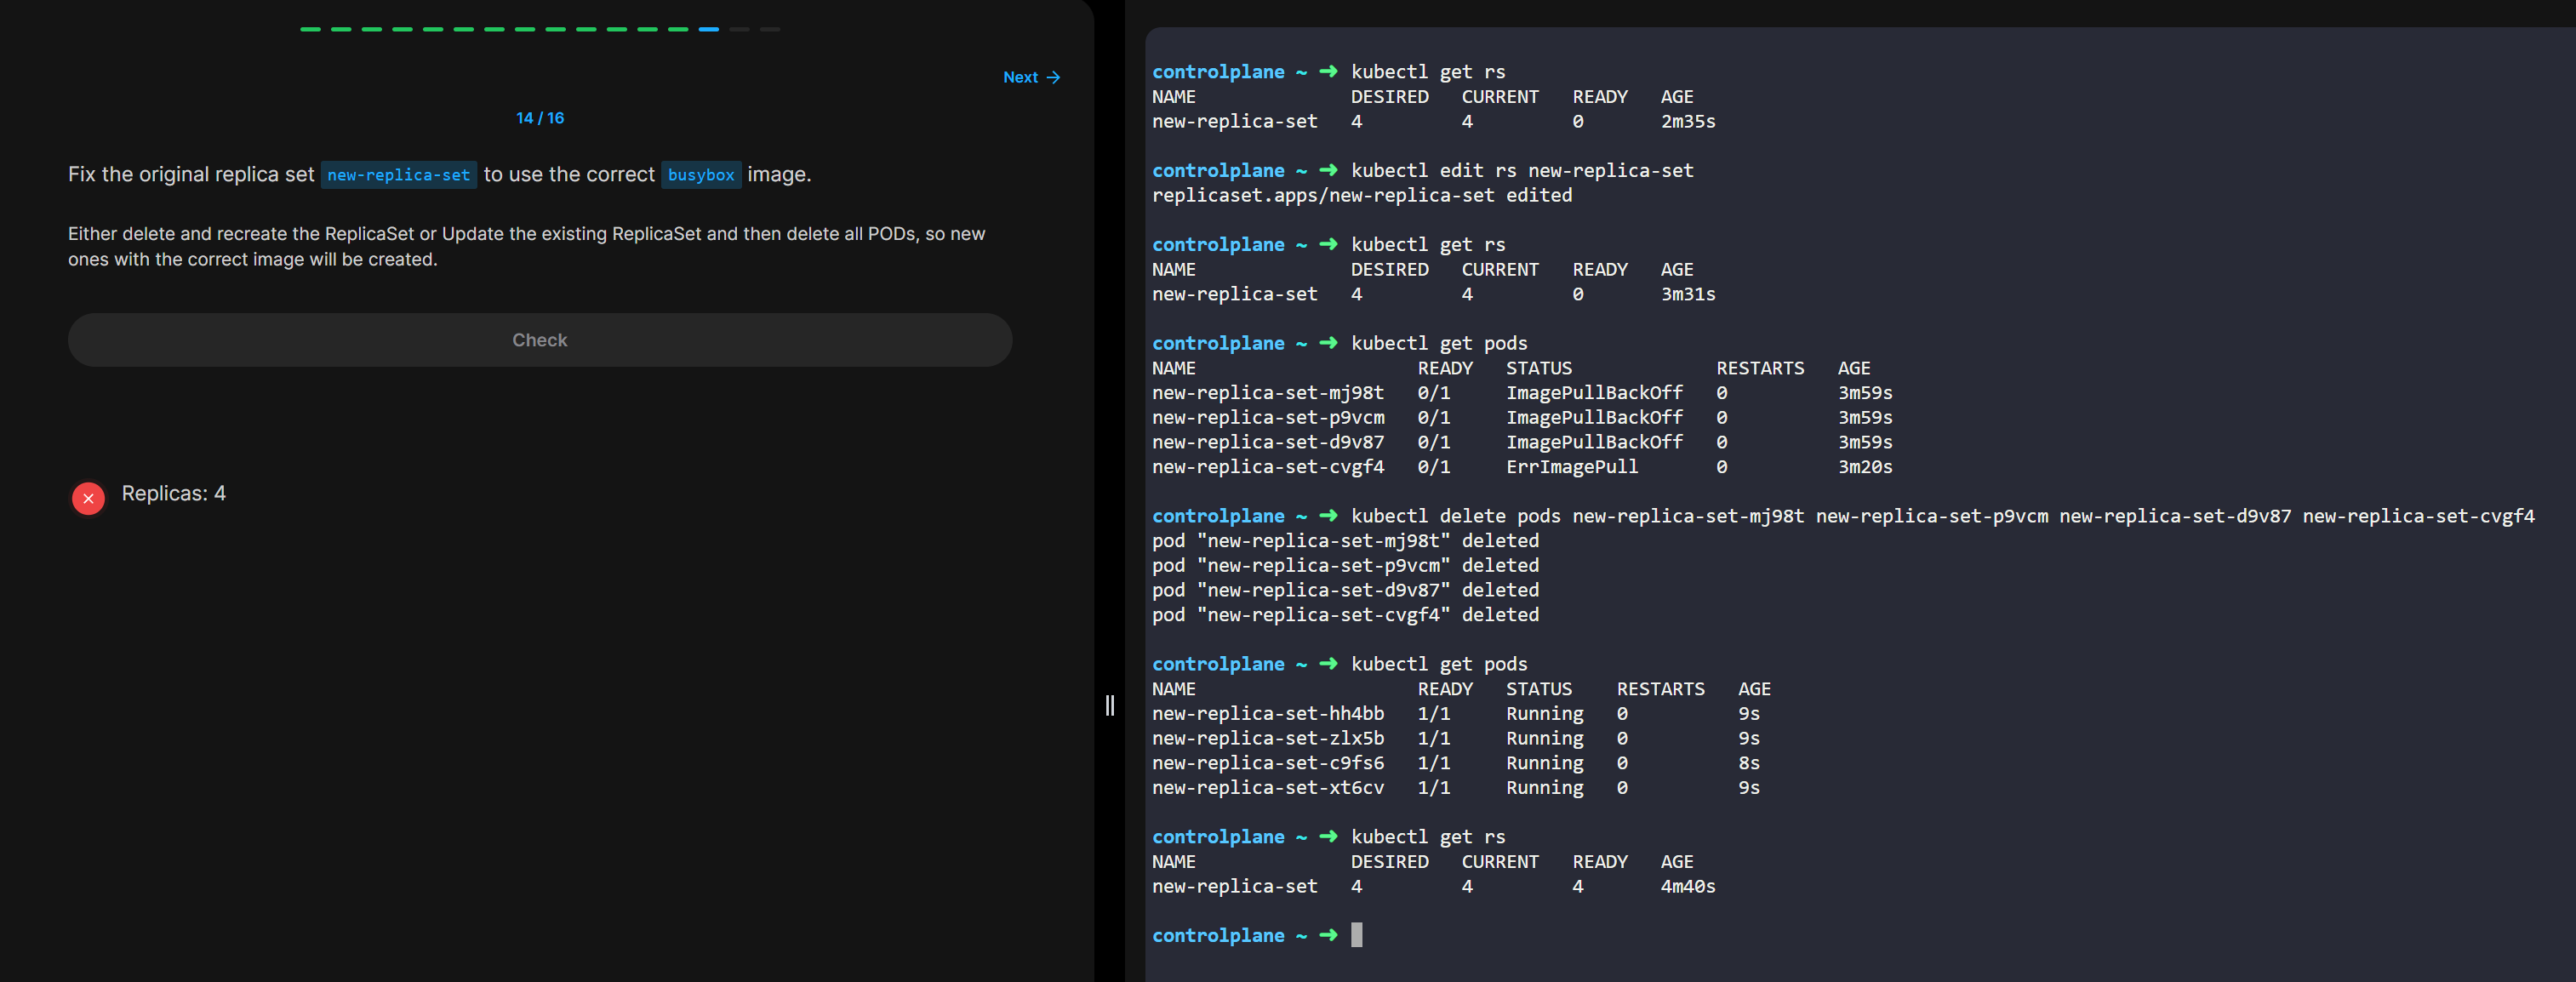2576x982 pixels.
Task: Click the second green progress segment
Action: (341, 29)
